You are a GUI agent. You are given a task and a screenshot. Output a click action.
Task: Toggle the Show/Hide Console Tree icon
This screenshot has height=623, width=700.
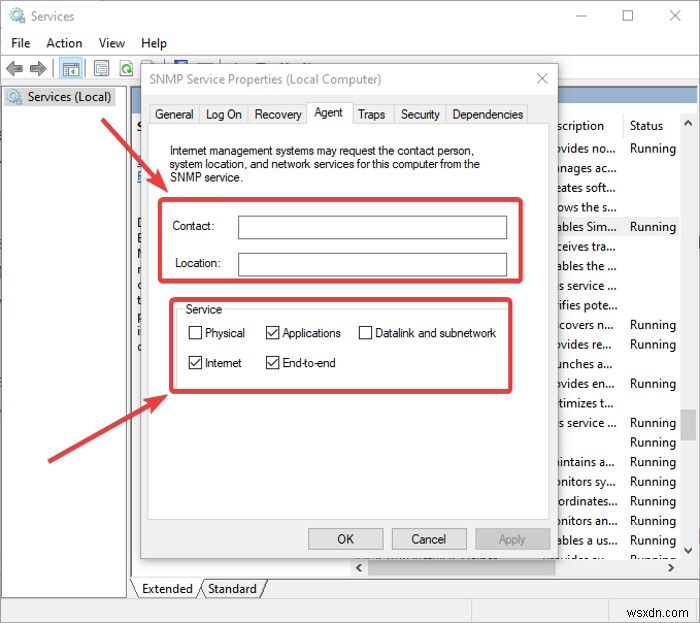coord(71,69)
